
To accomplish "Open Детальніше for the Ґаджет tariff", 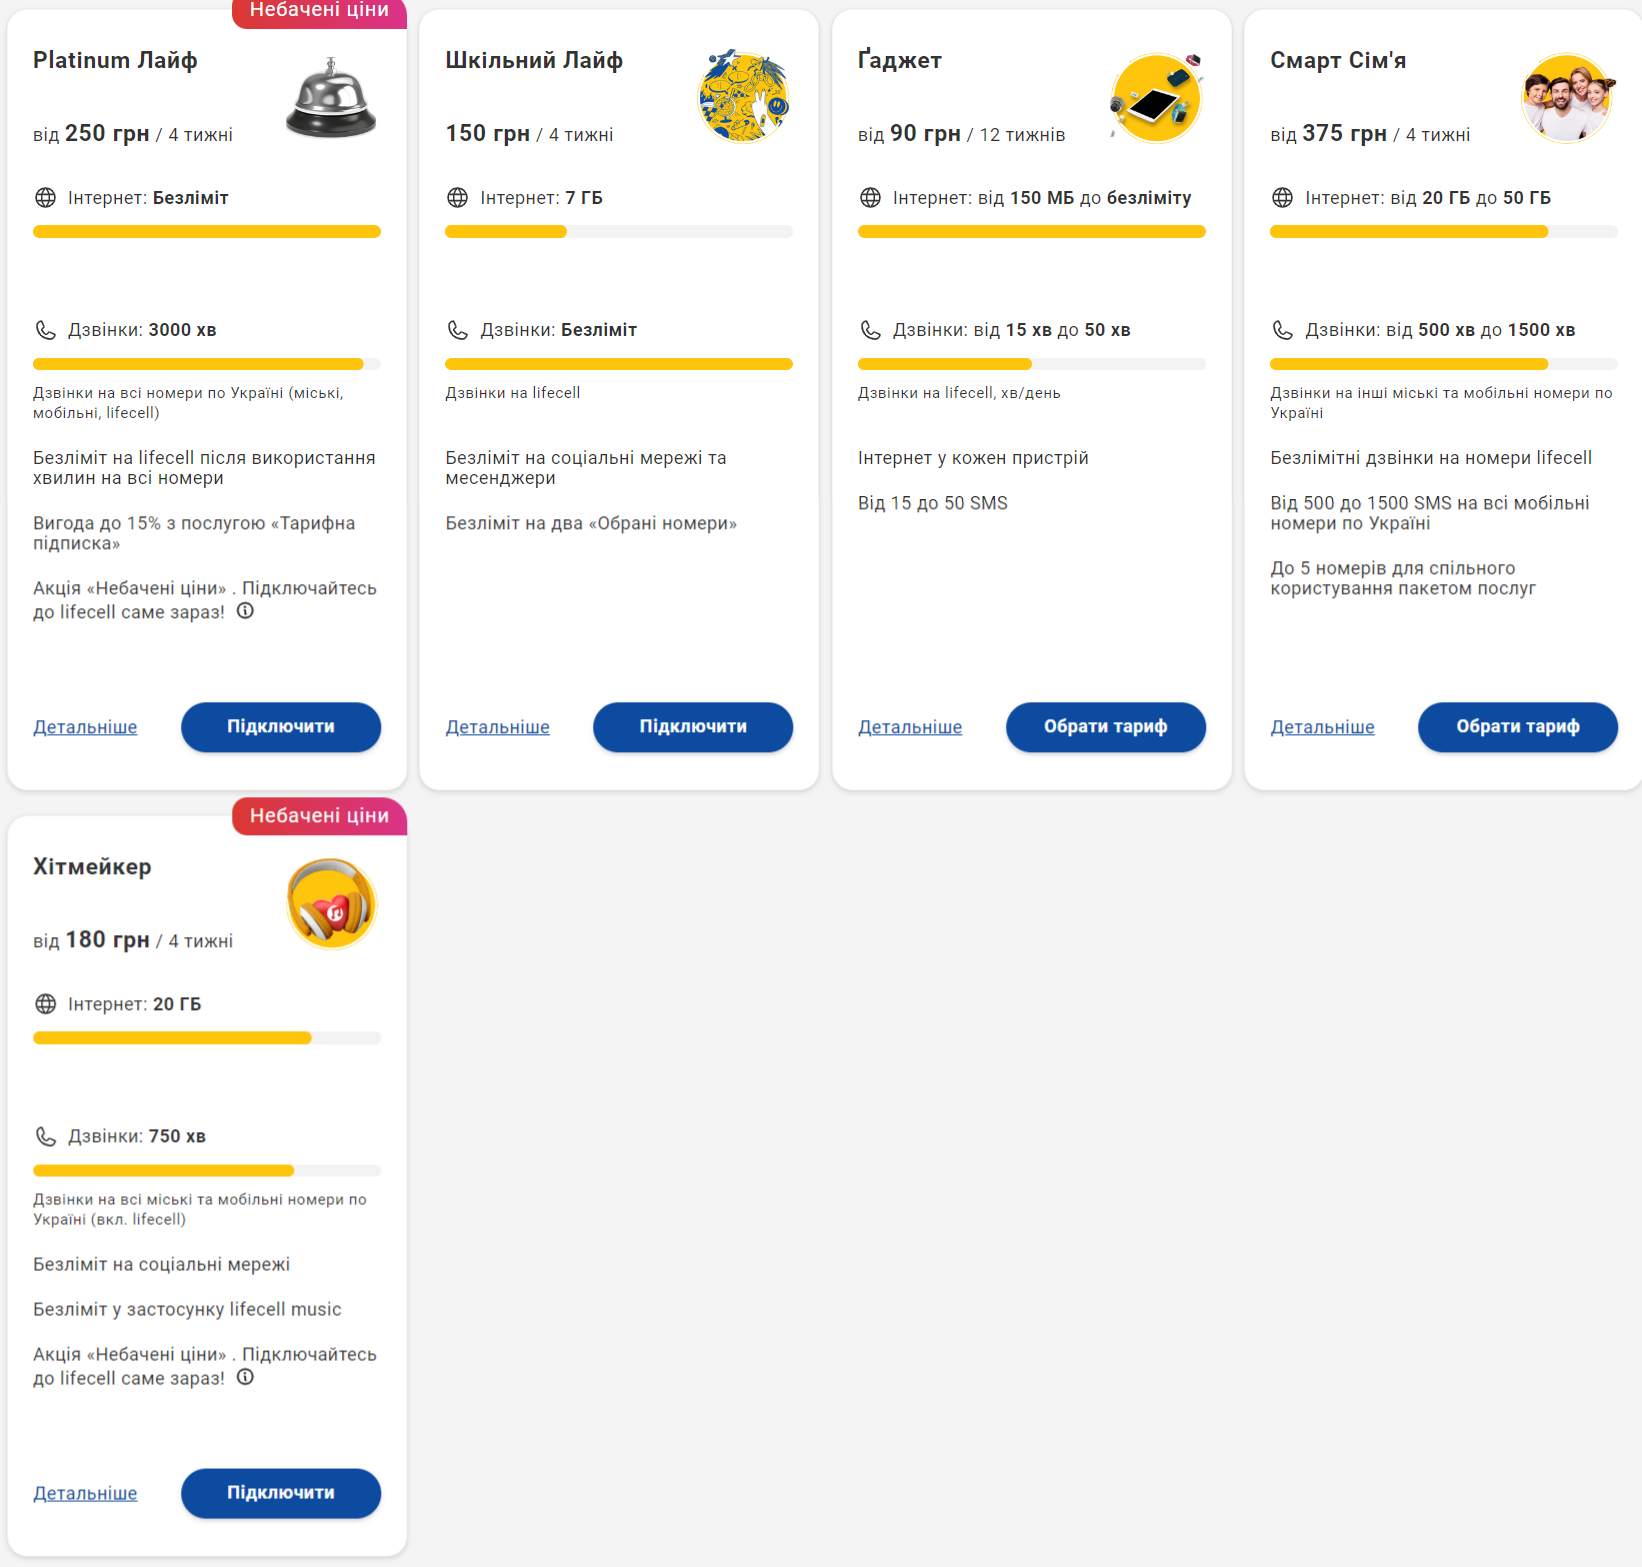I will (x=910, y=727).
